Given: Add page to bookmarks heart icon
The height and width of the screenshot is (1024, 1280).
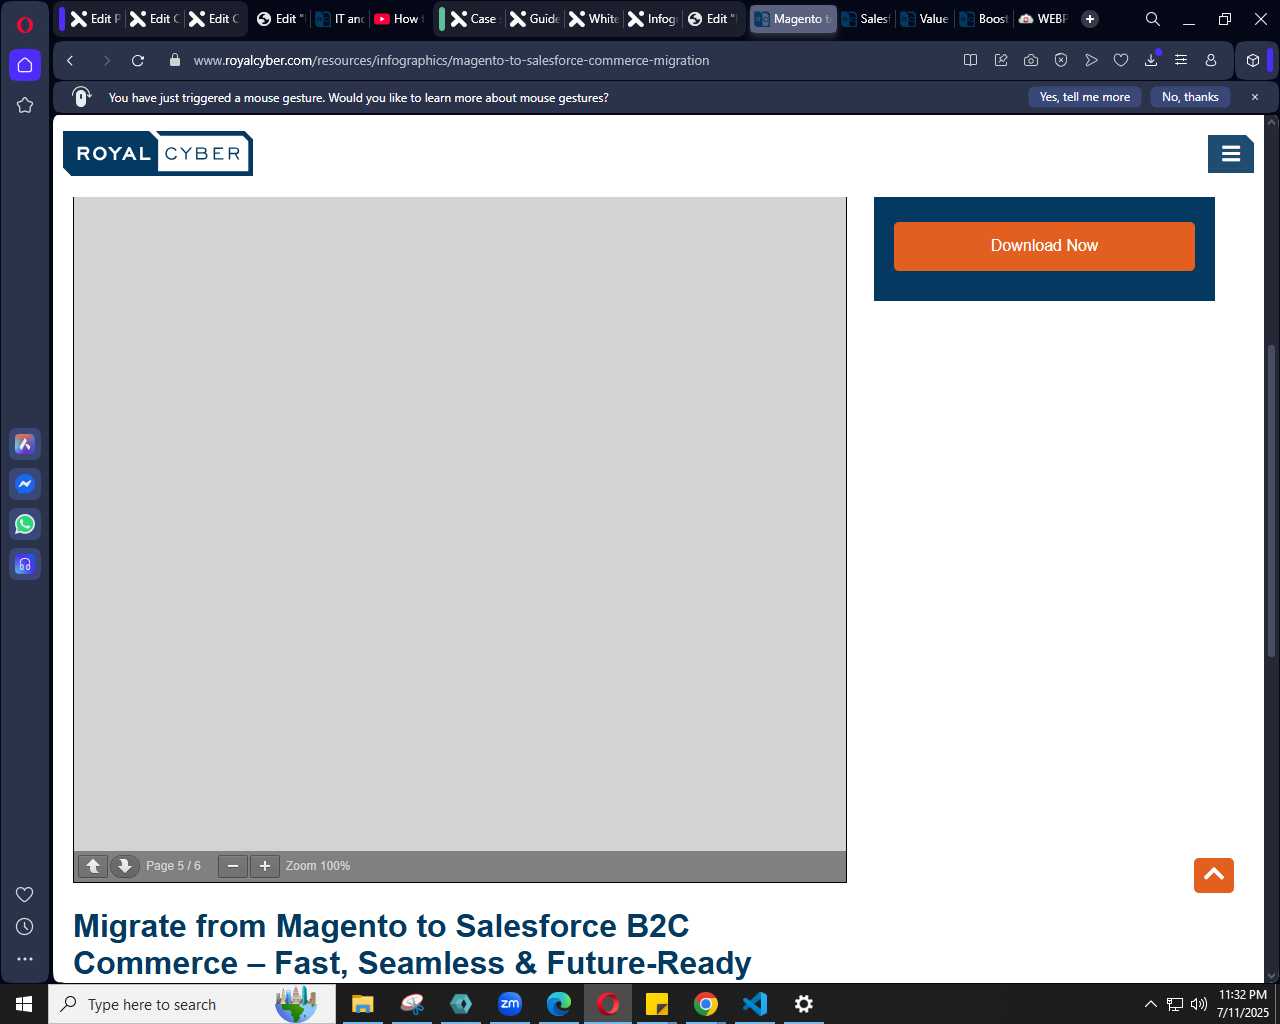Looking at the screenshot, I should [x=1121, y=60].
